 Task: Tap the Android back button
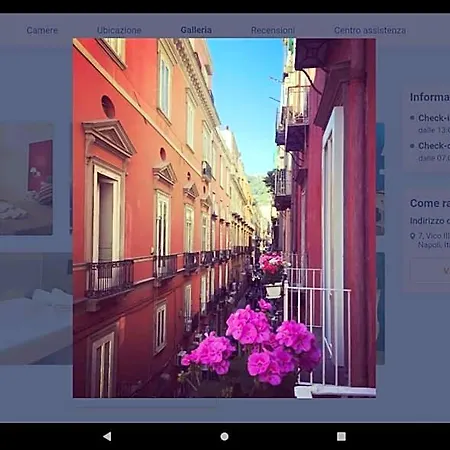point(107,436)
